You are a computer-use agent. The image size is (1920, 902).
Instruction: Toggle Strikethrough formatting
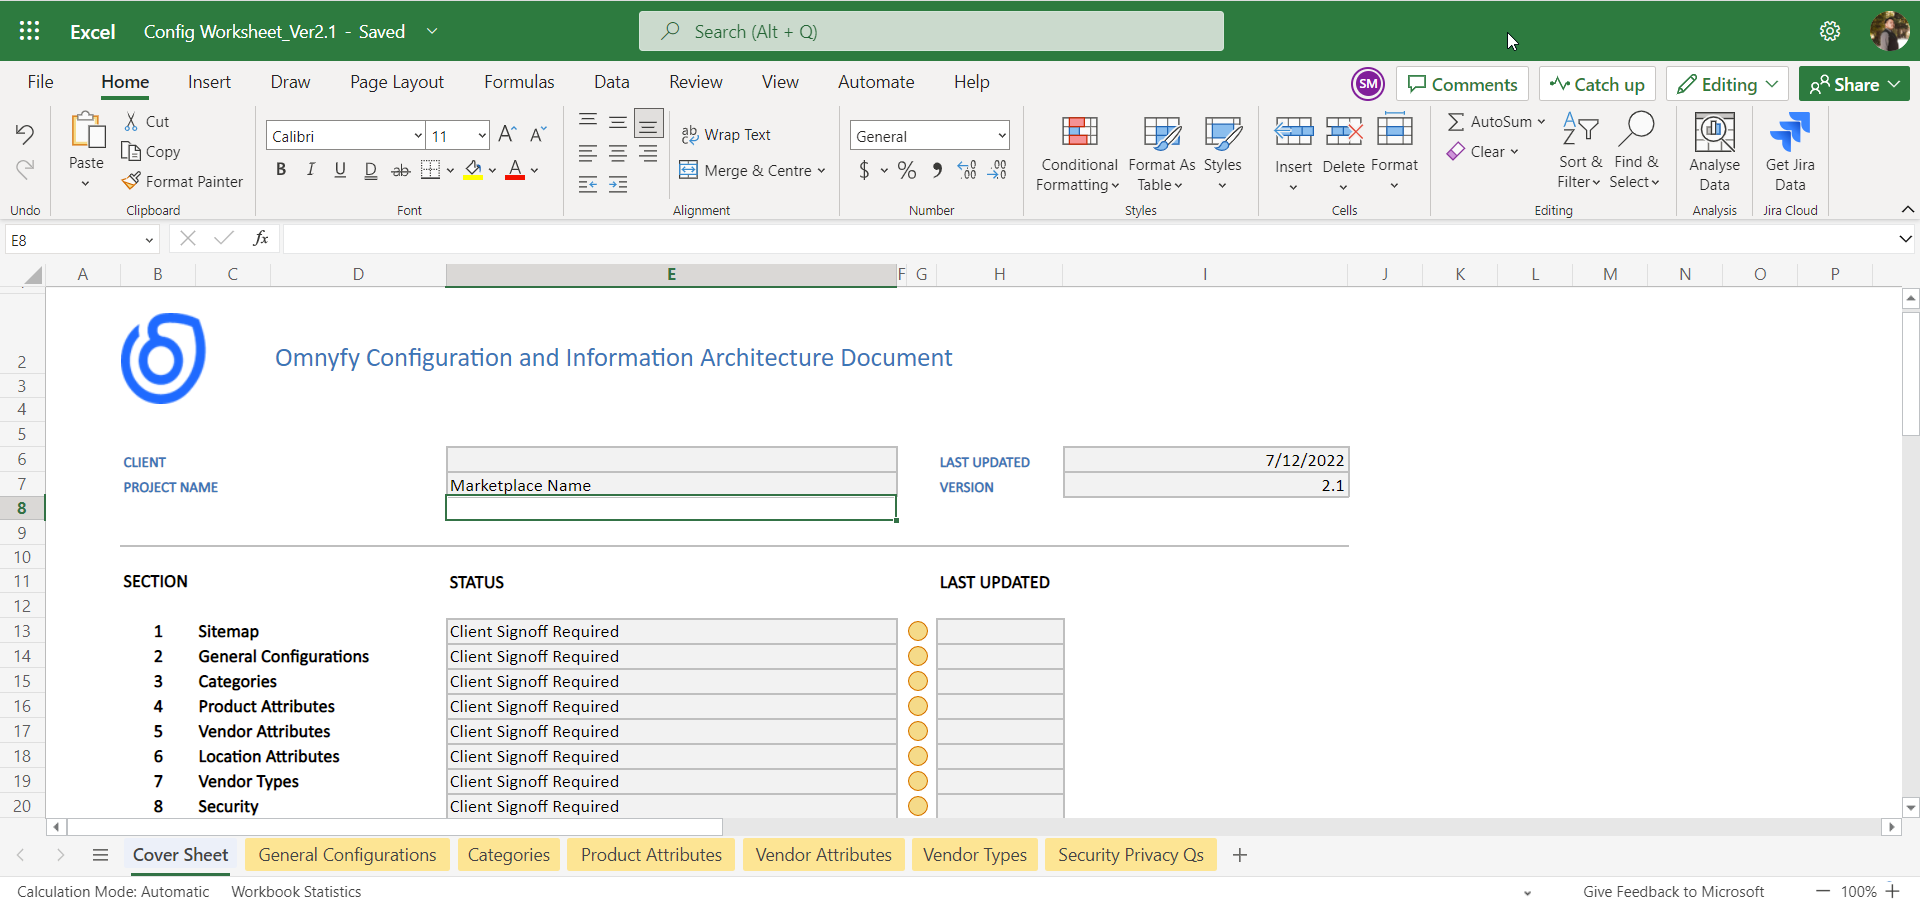401,170
